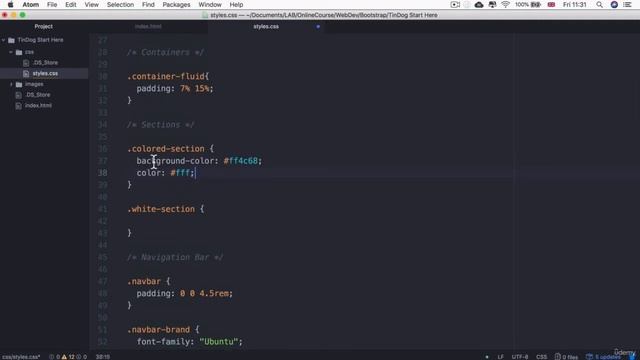Select the Project panel header
The width and height of the screenshot is (640, 360).
pyautogui.click(x=44, y=27)
